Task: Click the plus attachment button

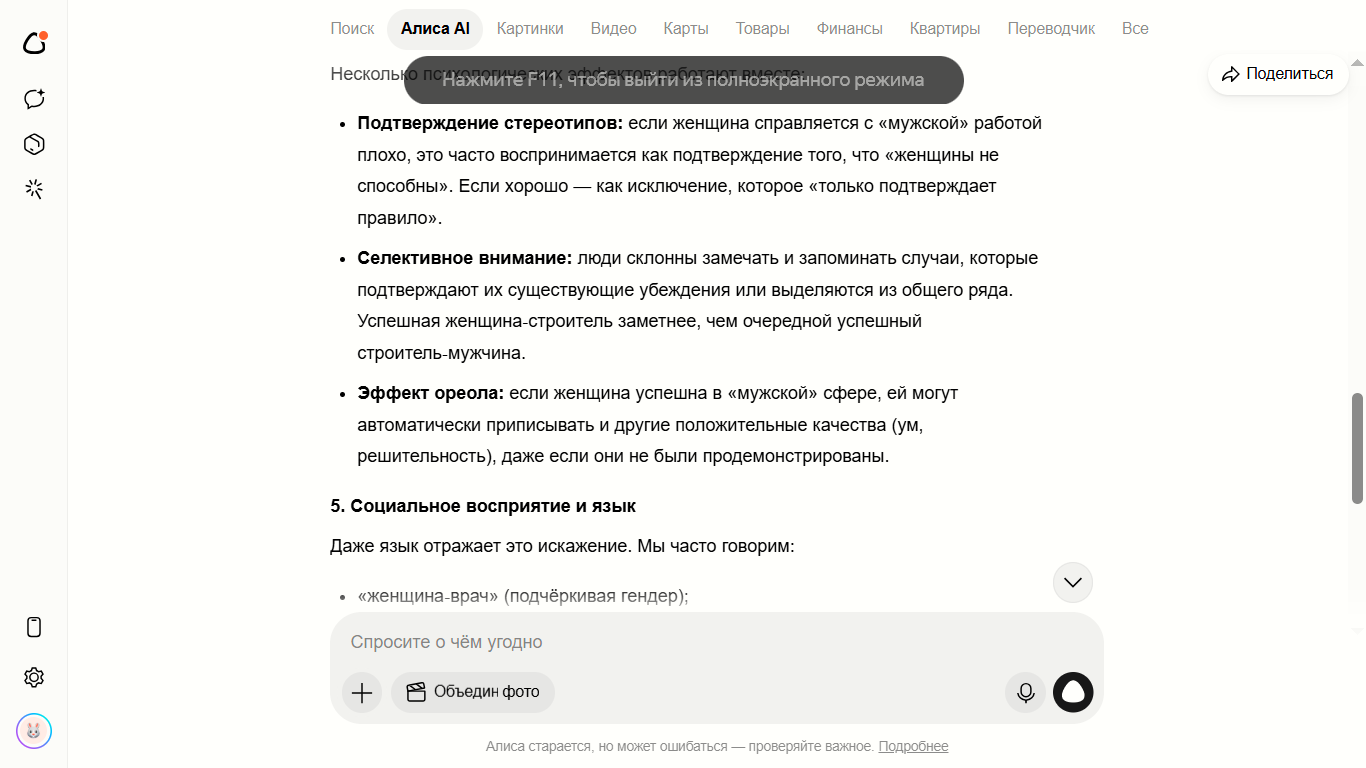Action: click(362, 692)
